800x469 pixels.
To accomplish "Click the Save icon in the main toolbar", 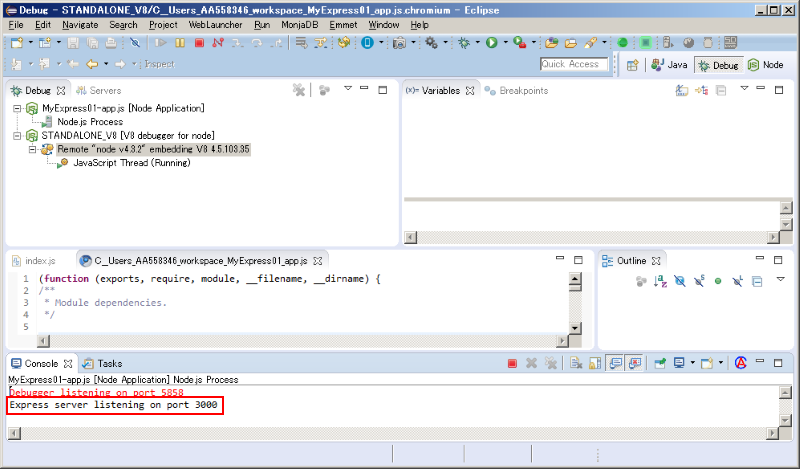I will 73,43.
